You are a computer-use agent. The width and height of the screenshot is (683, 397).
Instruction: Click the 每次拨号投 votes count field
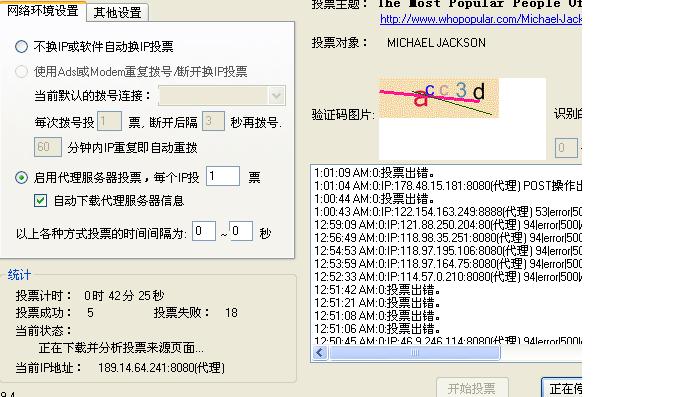coord(109,122)
